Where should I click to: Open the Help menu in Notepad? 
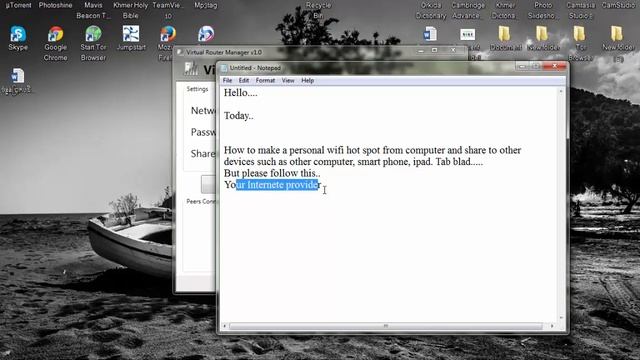[x=307, y=80]
